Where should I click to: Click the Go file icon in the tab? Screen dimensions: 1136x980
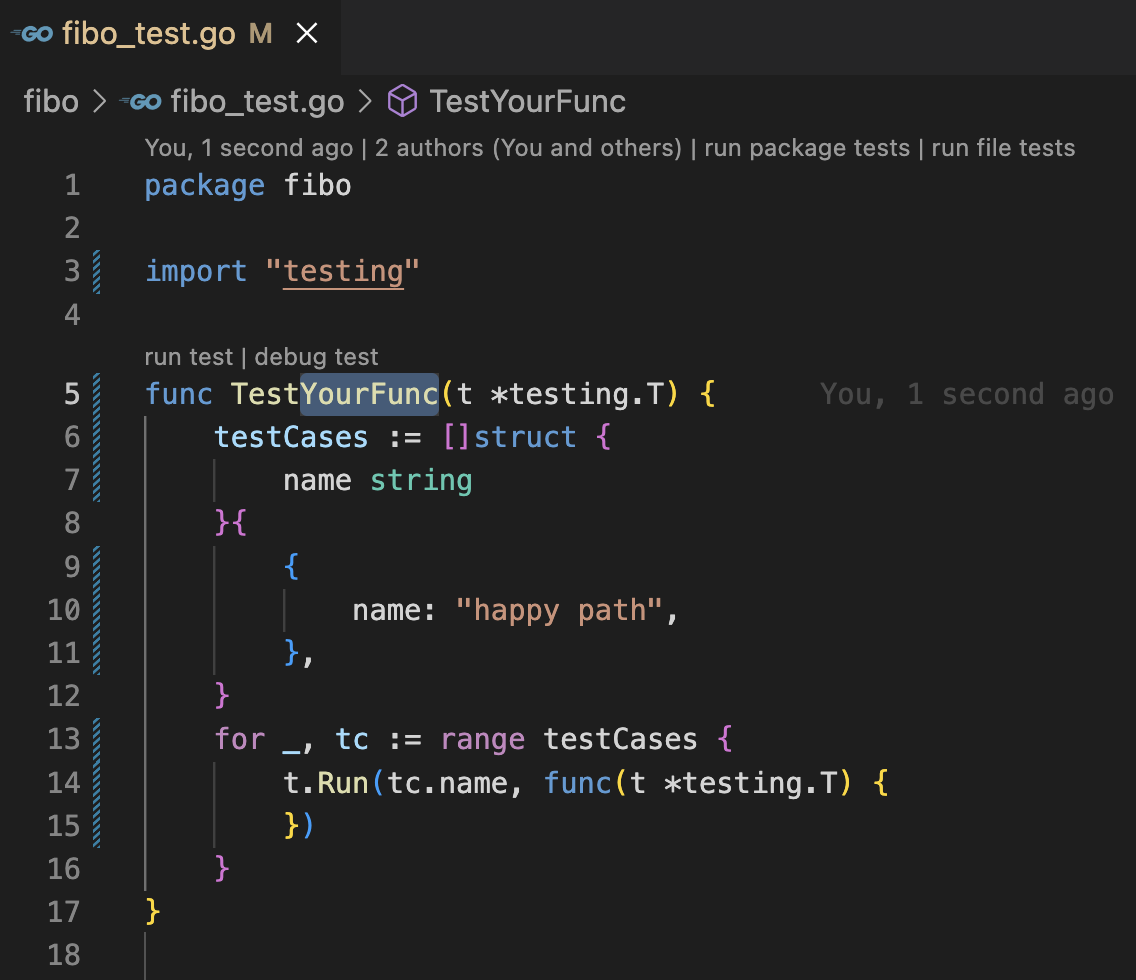click(31, 35)
